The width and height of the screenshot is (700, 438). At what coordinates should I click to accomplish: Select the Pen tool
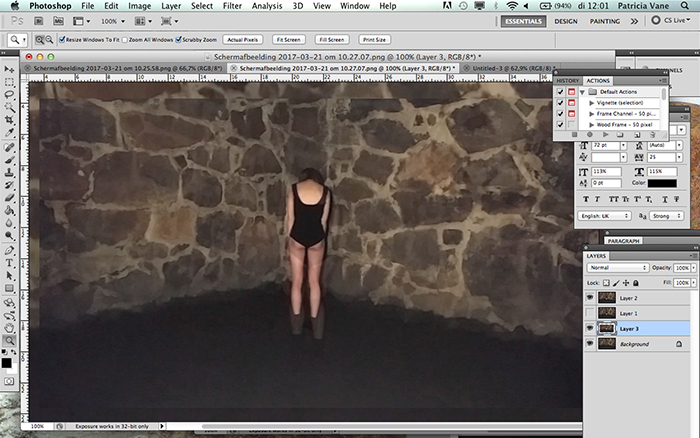pos(9,250)
